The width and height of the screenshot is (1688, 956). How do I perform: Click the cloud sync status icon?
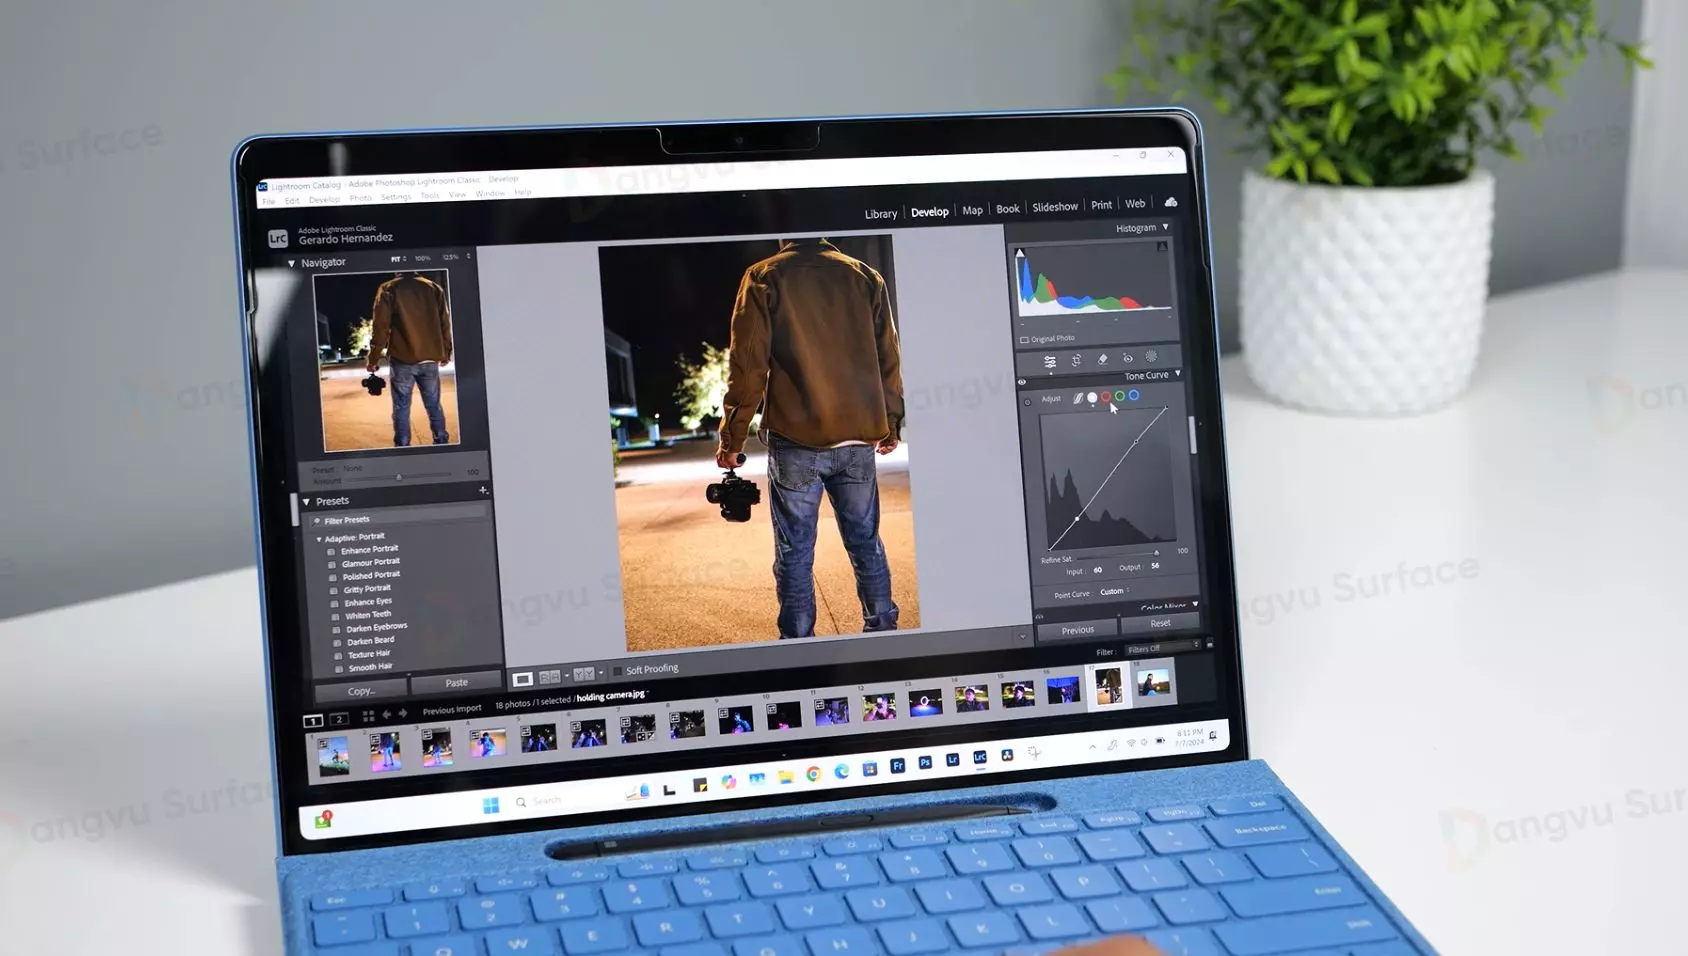(1171, 202)
